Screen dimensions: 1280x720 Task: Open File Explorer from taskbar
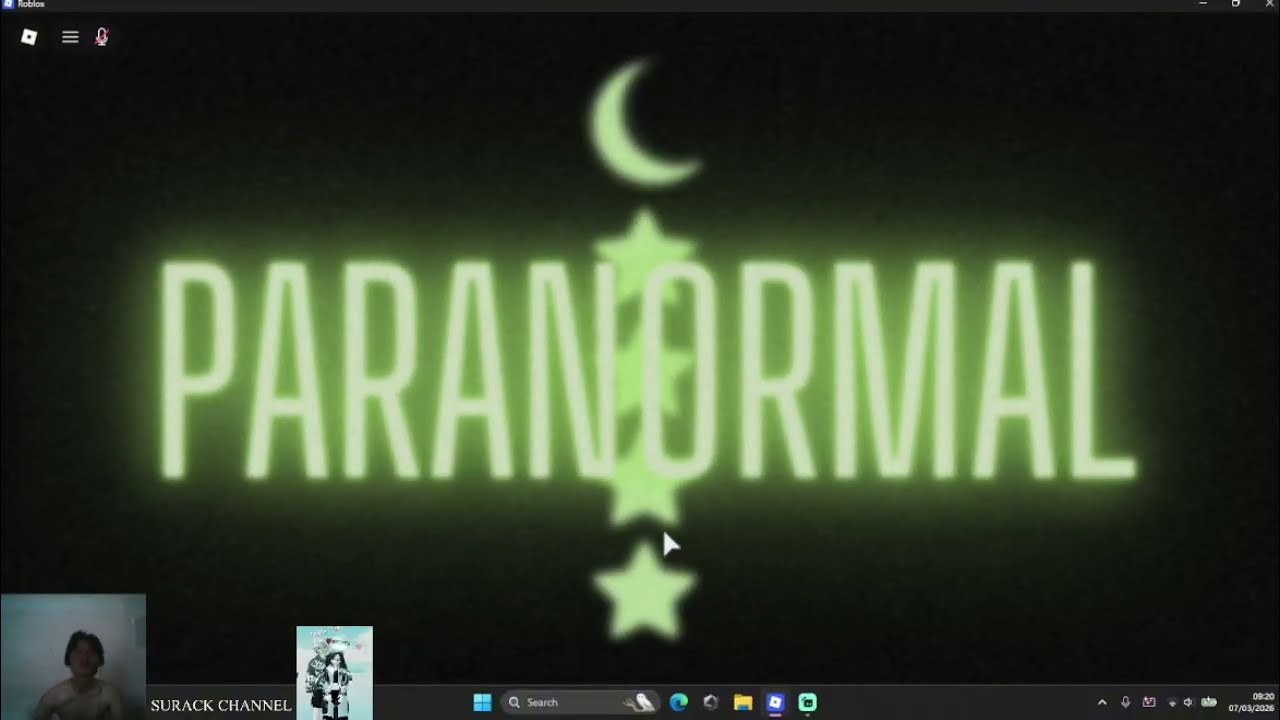coord(743,702)
